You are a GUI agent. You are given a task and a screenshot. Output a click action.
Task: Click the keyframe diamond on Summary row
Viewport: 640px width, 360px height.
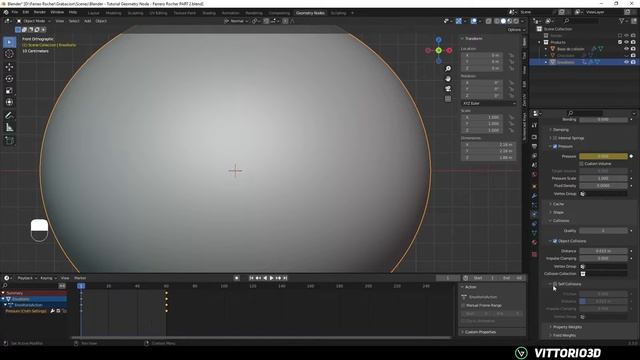tap(166, 293)
